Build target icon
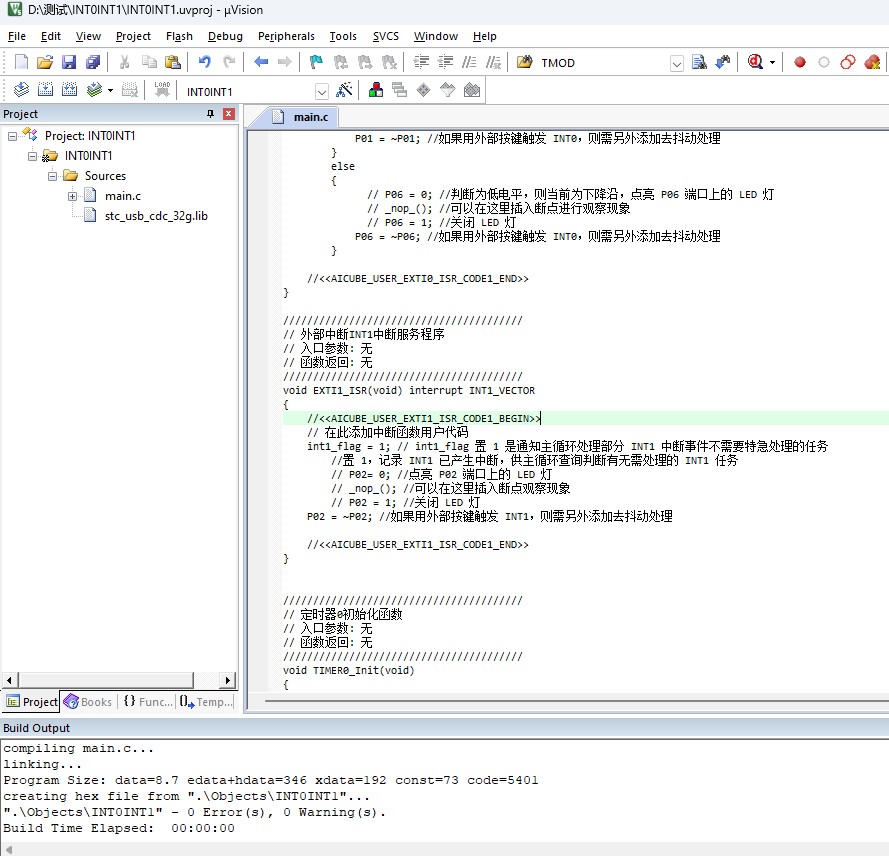This screenshot has width=889, height=856. click(x=45, y=90)
